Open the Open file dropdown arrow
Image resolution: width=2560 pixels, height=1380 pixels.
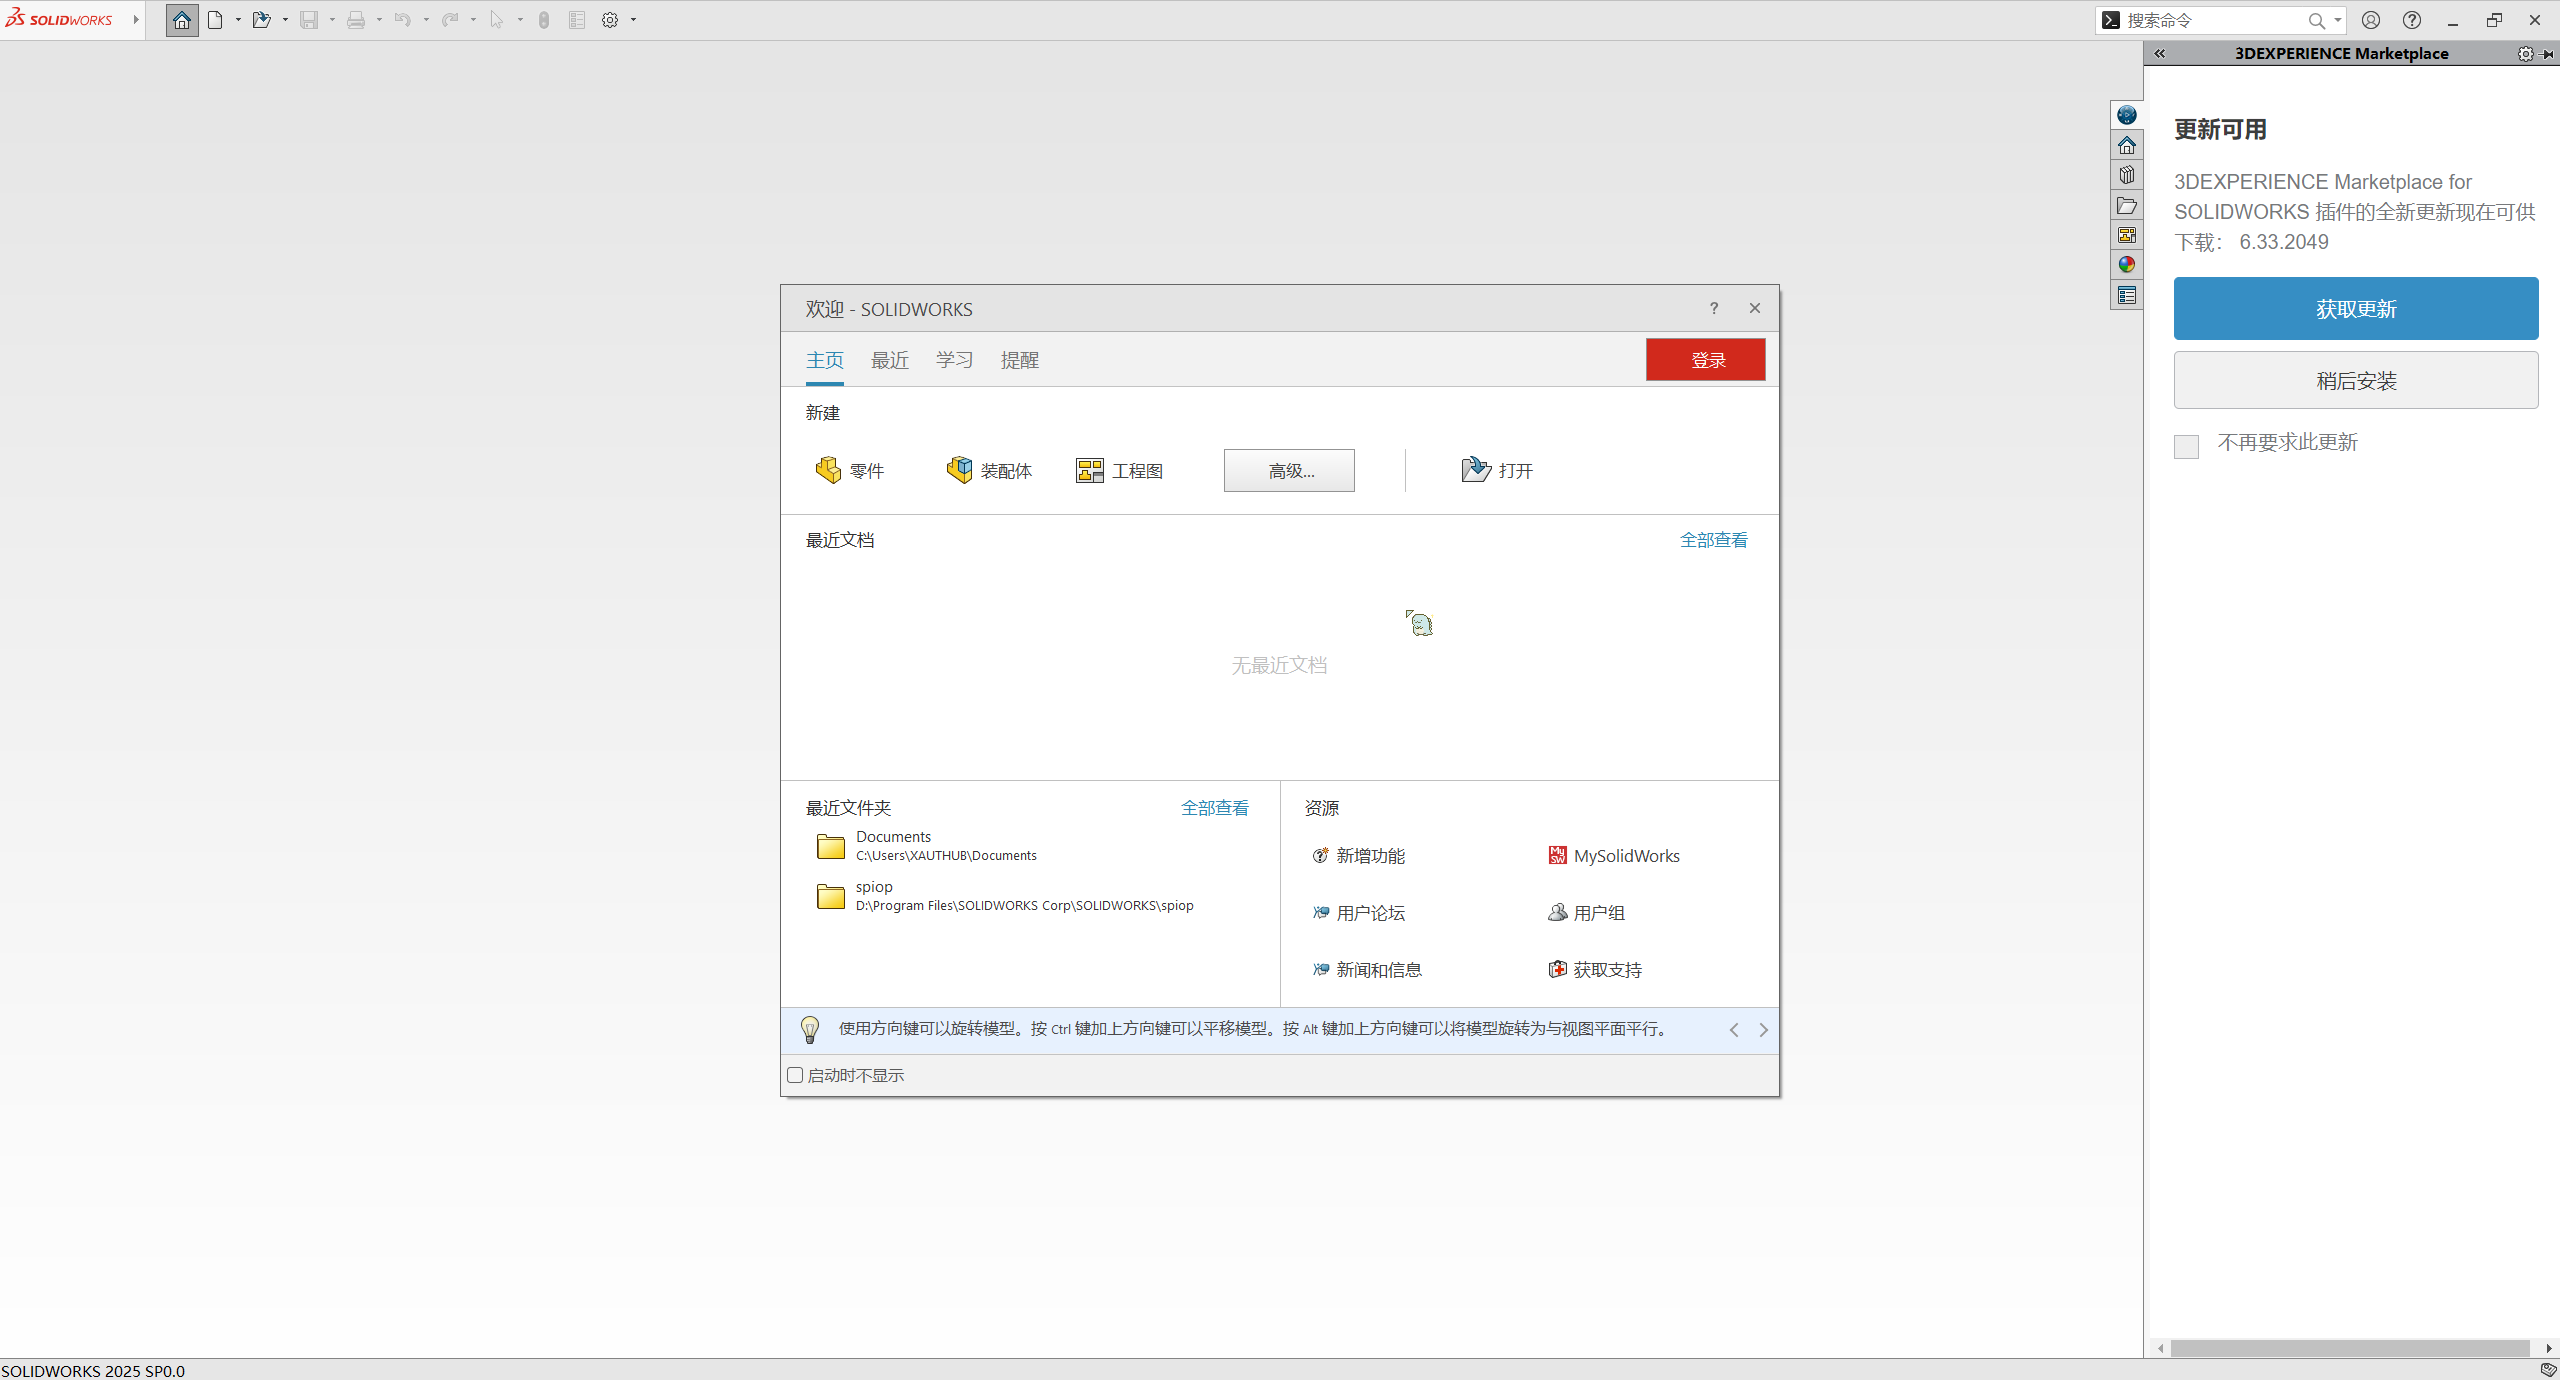click(x=285, y=20)
